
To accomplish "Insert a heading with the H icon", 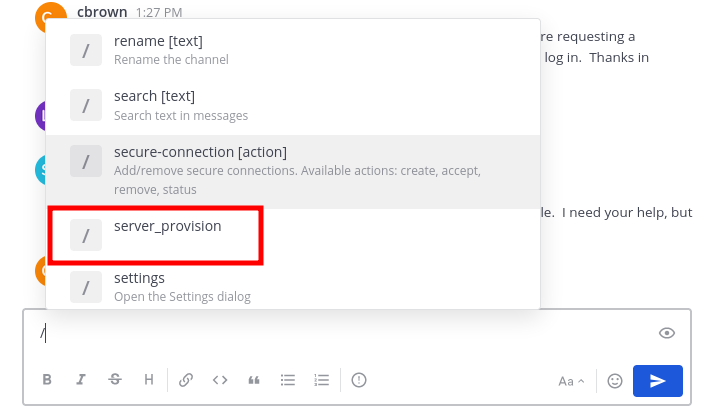I will [149, 380].
